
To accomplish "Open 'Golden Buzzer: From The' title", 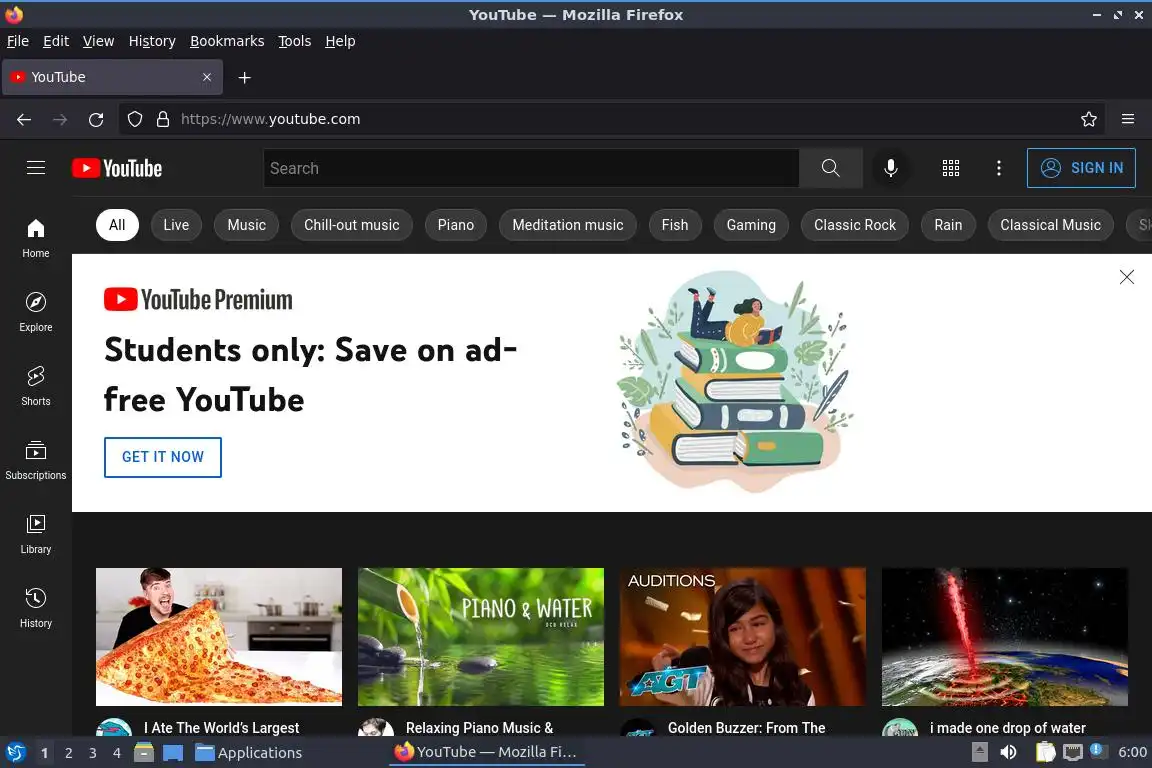I will [746, 728].
